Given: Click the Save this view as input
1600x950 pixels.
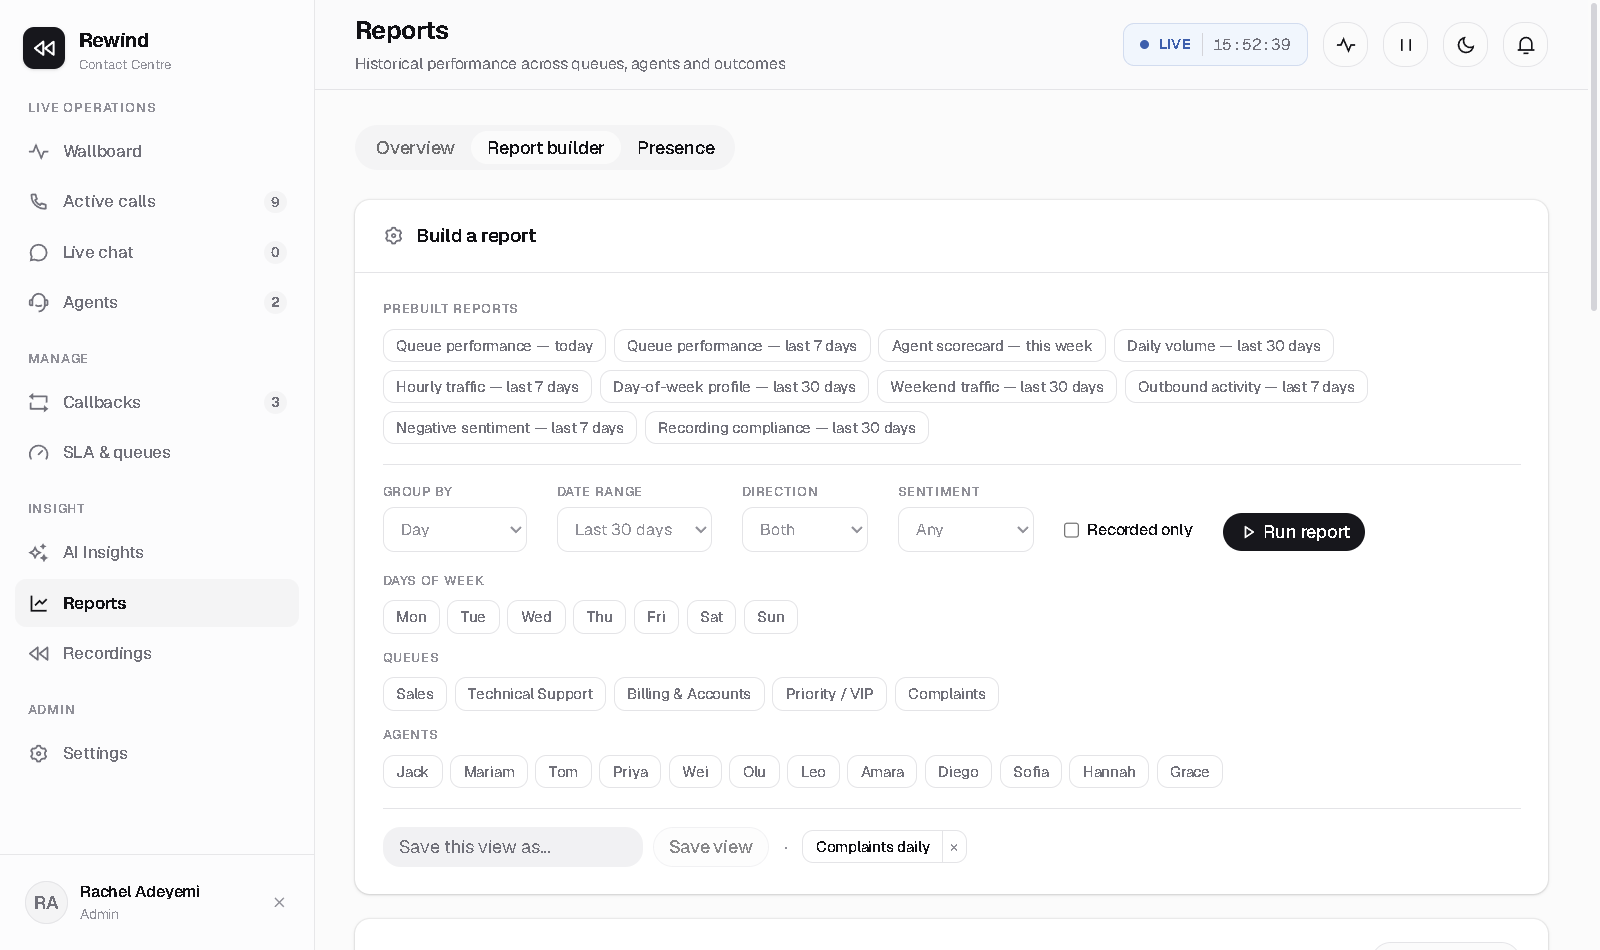Looking at the screenshot, I should (513, 847).
